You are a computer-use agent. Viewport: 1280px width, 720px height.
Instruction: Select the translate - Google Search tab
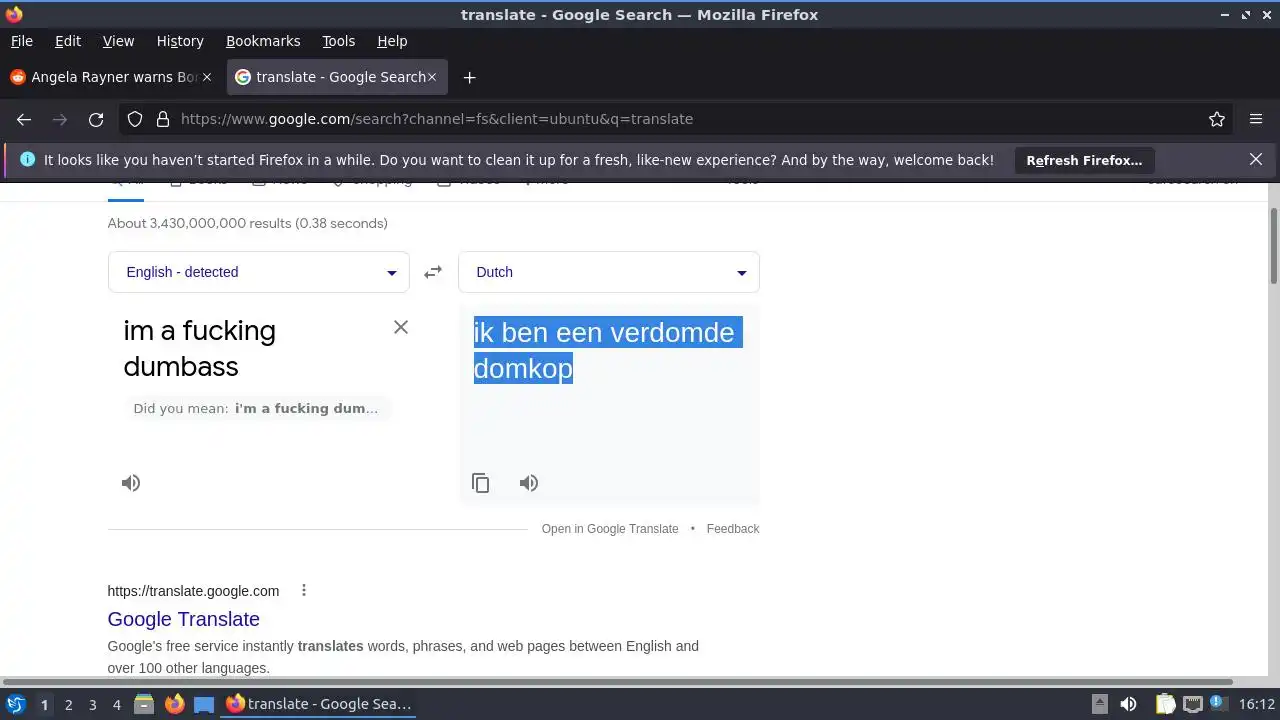tap(338, 77)
